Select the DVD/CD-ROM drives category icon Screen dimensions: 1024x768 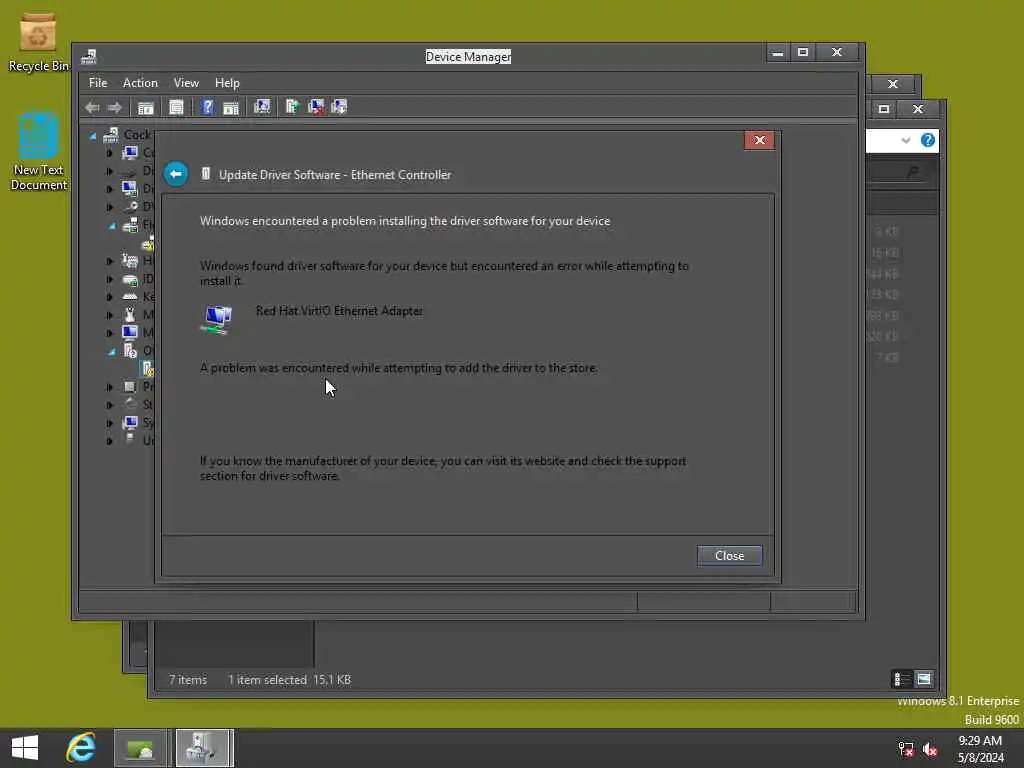(x=130, y=207)
